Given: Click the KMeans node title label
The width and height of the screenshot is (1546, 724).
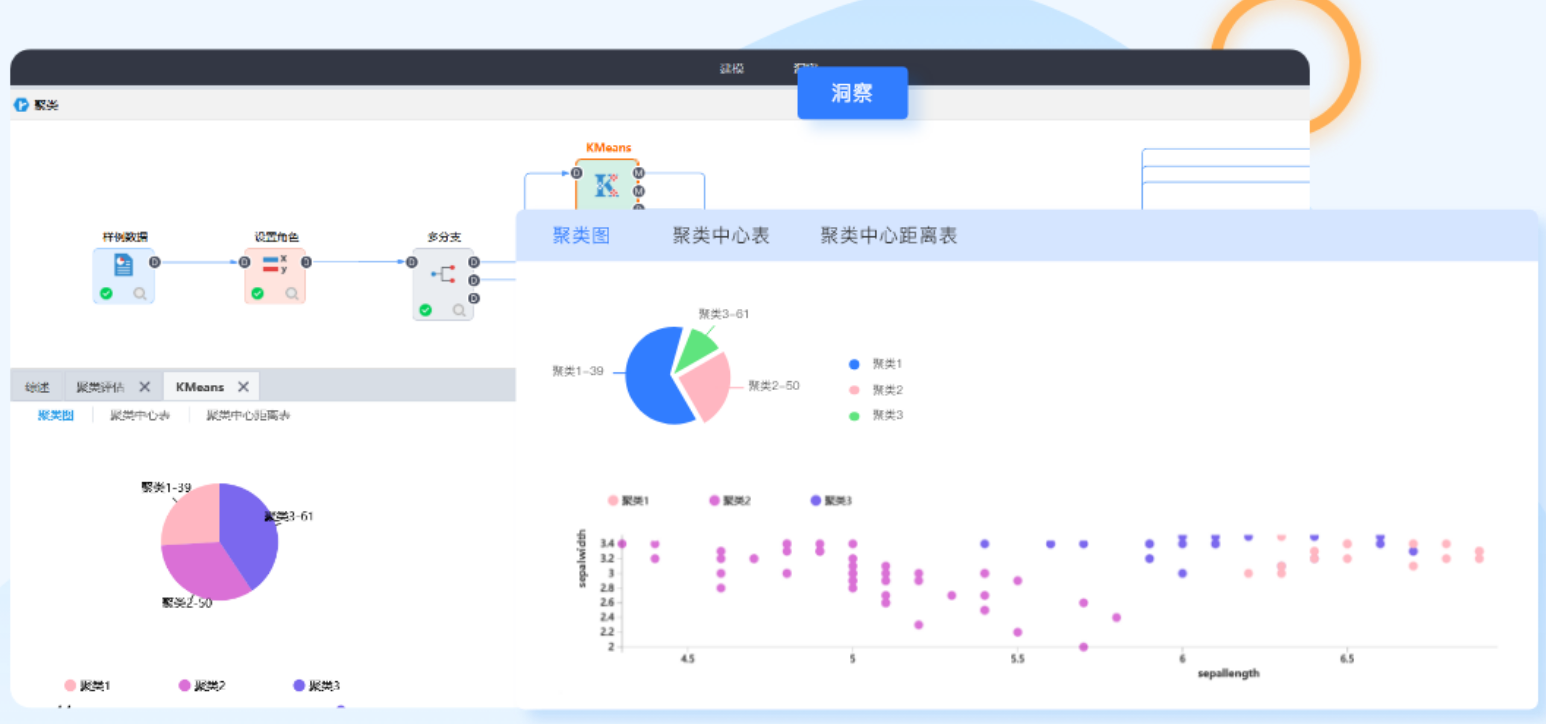Looking at the screenshot, I should (x=608, y=148).
